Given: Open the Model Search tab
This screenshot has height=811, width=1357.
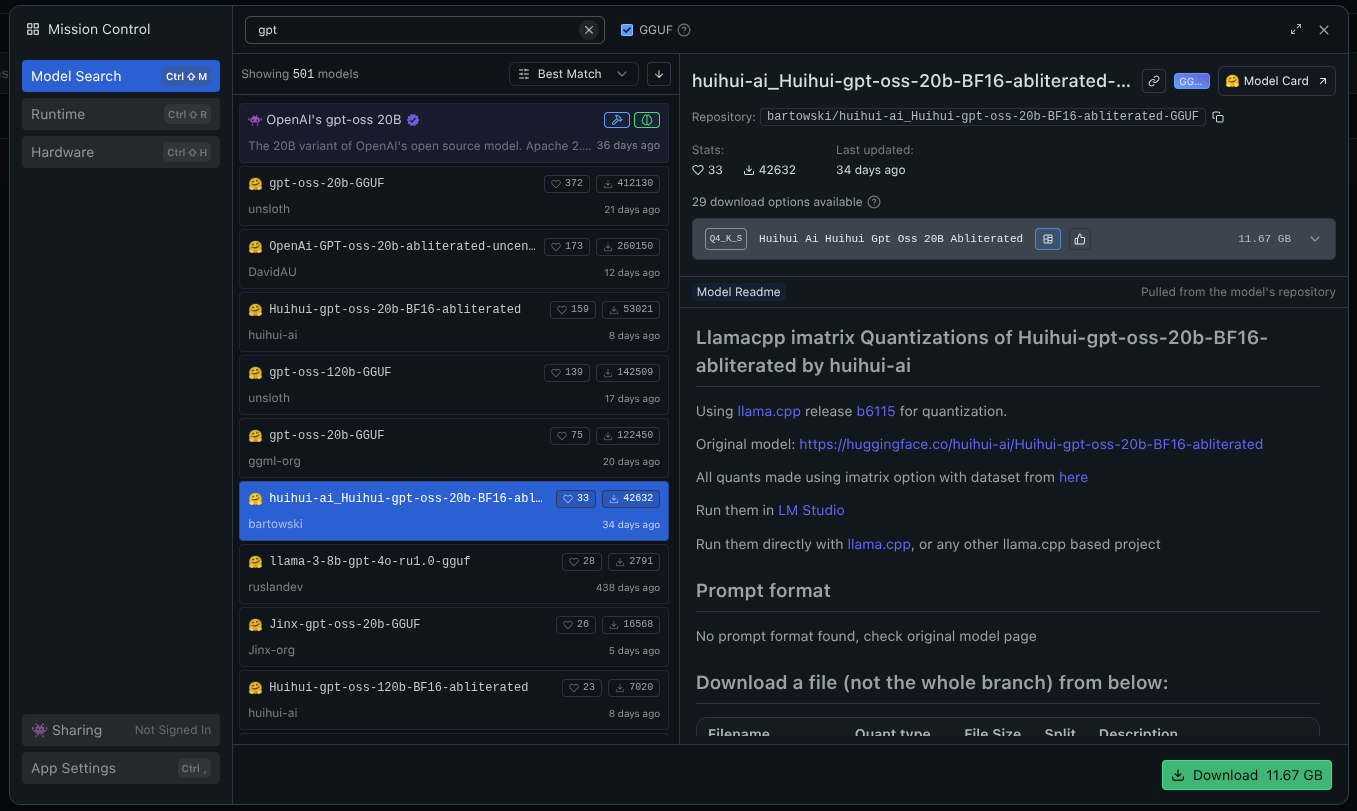Looking at the screenshot, I should point(120,76).
